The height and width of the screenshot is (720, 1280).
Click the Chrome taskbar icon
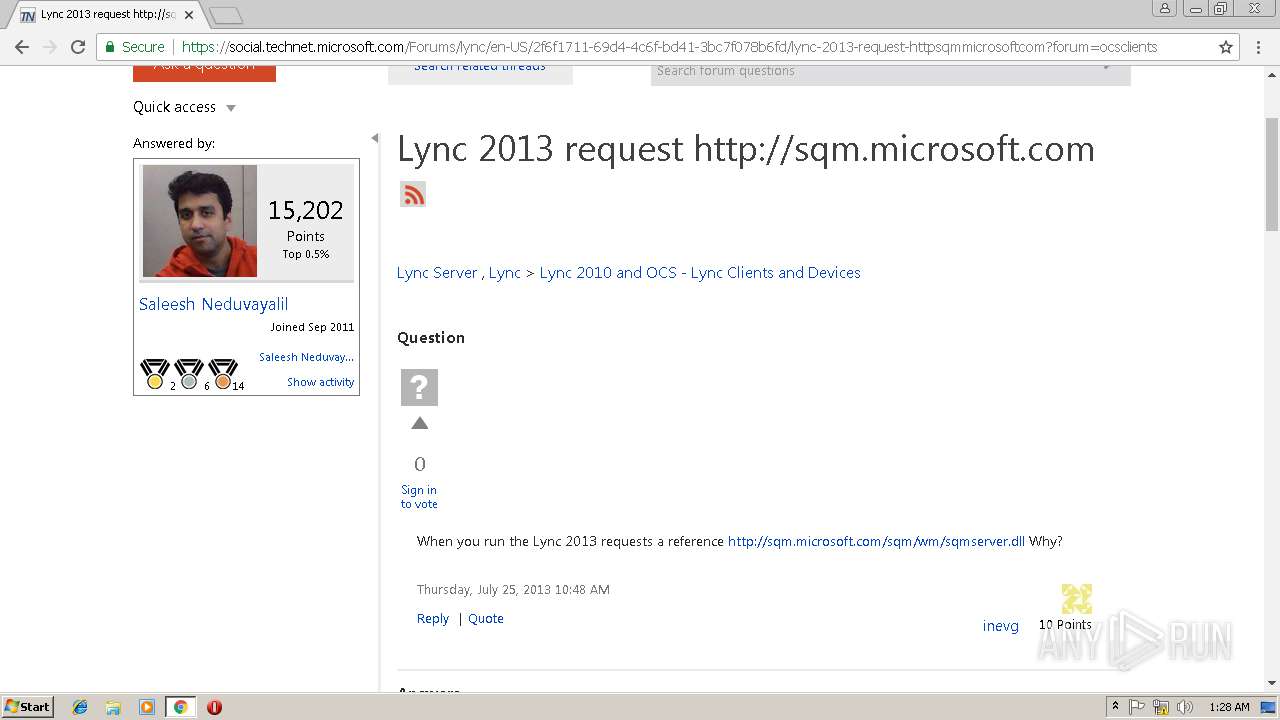[x=180, y=707]
